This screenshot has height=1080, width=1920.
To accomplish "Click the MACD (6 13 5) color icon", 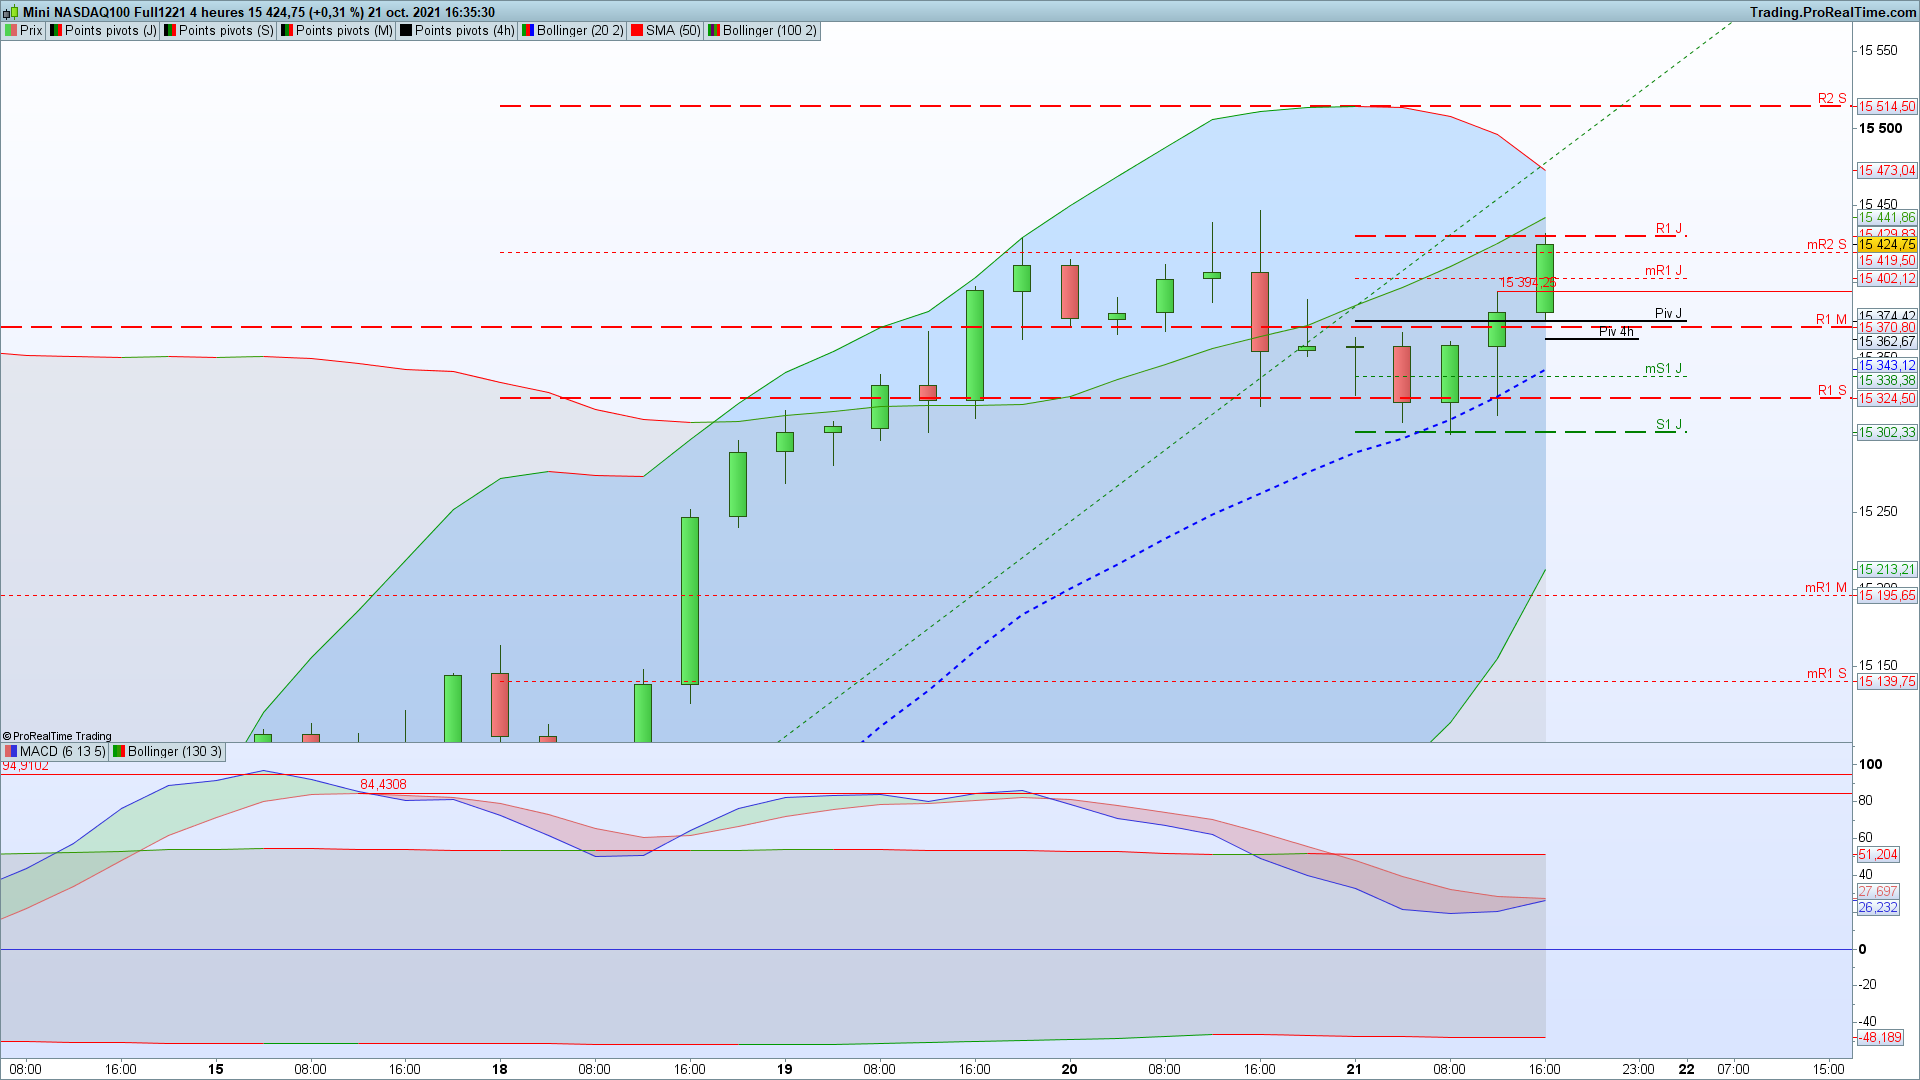I will click(x=11, y=752).
